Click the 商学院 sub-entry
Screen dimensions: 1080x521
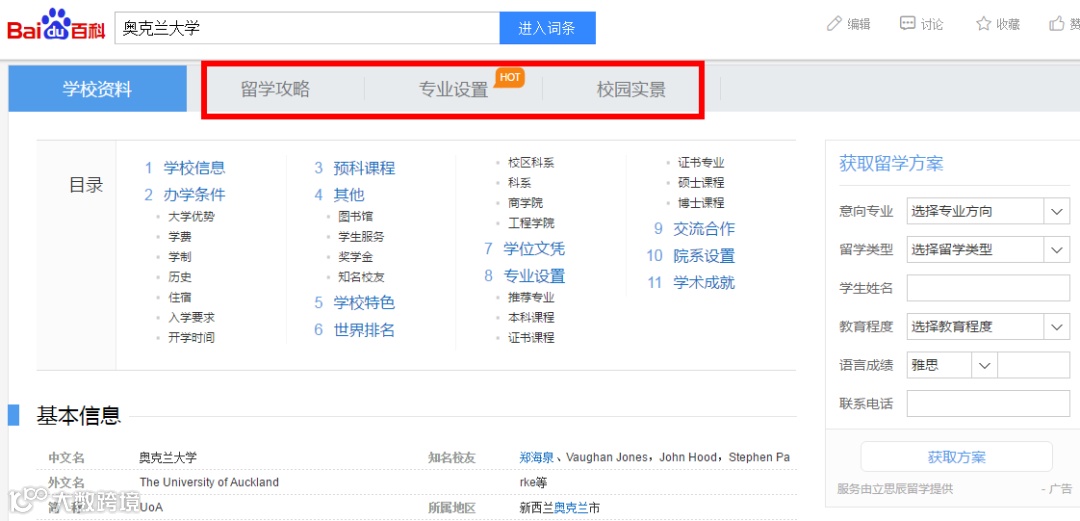tap(526, 203)
